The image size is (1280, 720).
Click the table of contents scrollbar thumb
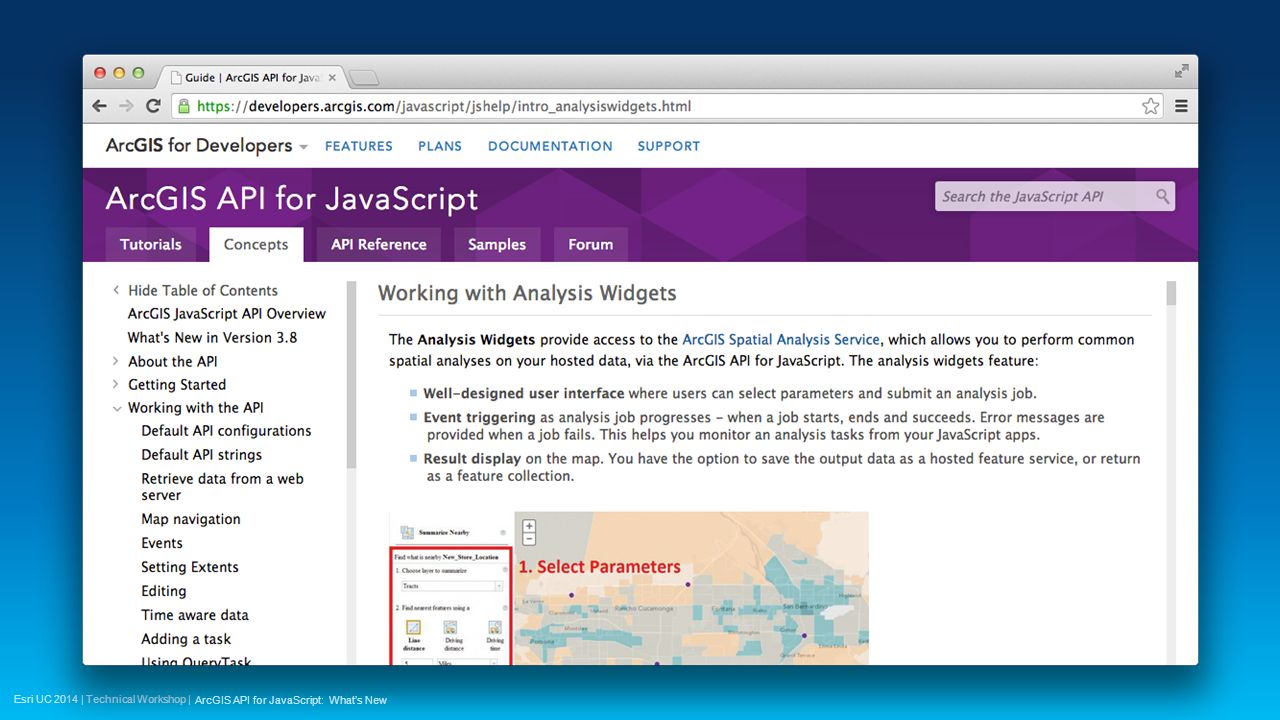coord(351,375)
